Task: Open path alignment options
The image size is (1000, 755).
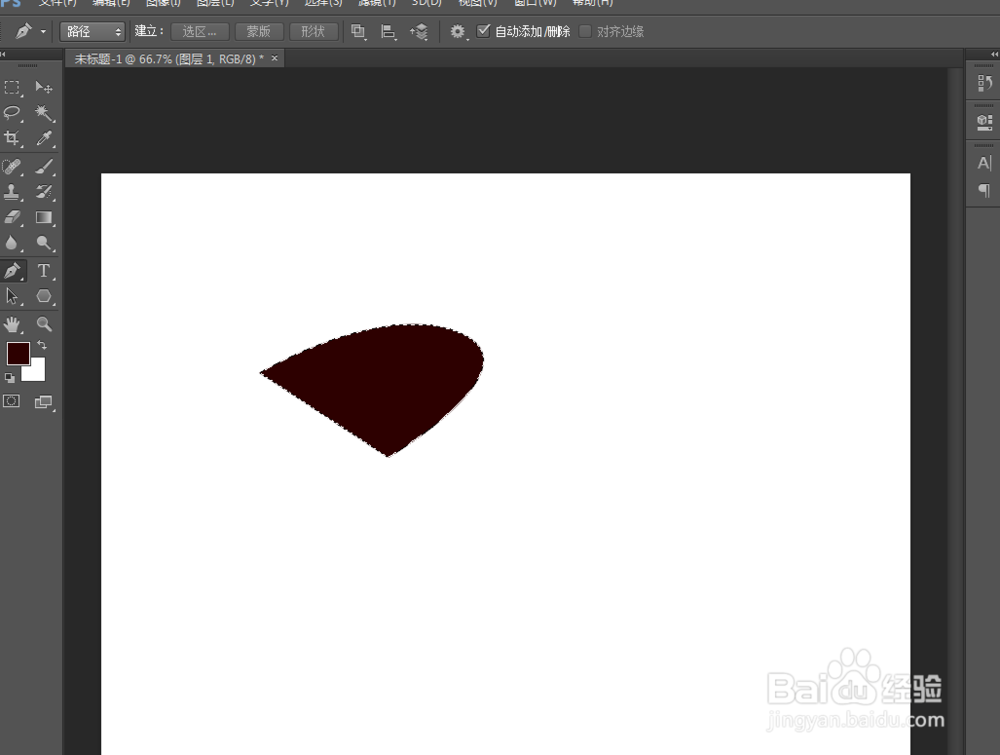Action: [x=388, y=31]
